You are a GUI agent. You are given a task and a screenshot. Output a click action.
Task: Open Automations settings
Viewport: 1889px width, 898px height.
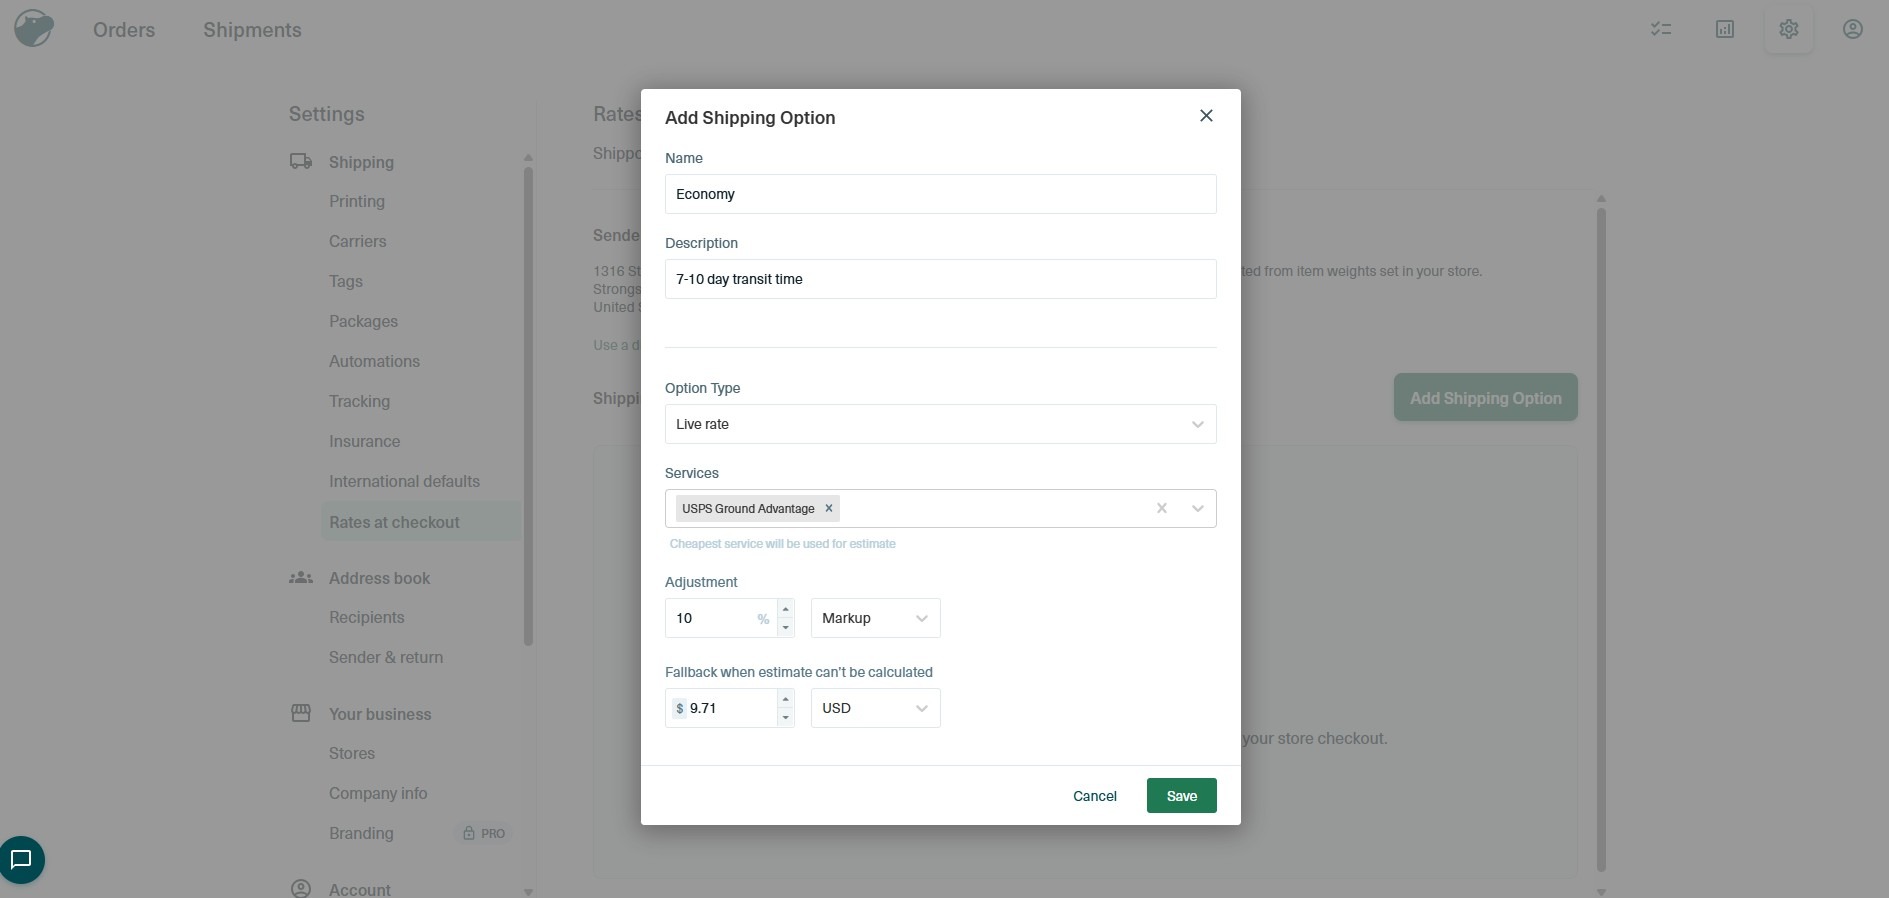coord(374,361)
